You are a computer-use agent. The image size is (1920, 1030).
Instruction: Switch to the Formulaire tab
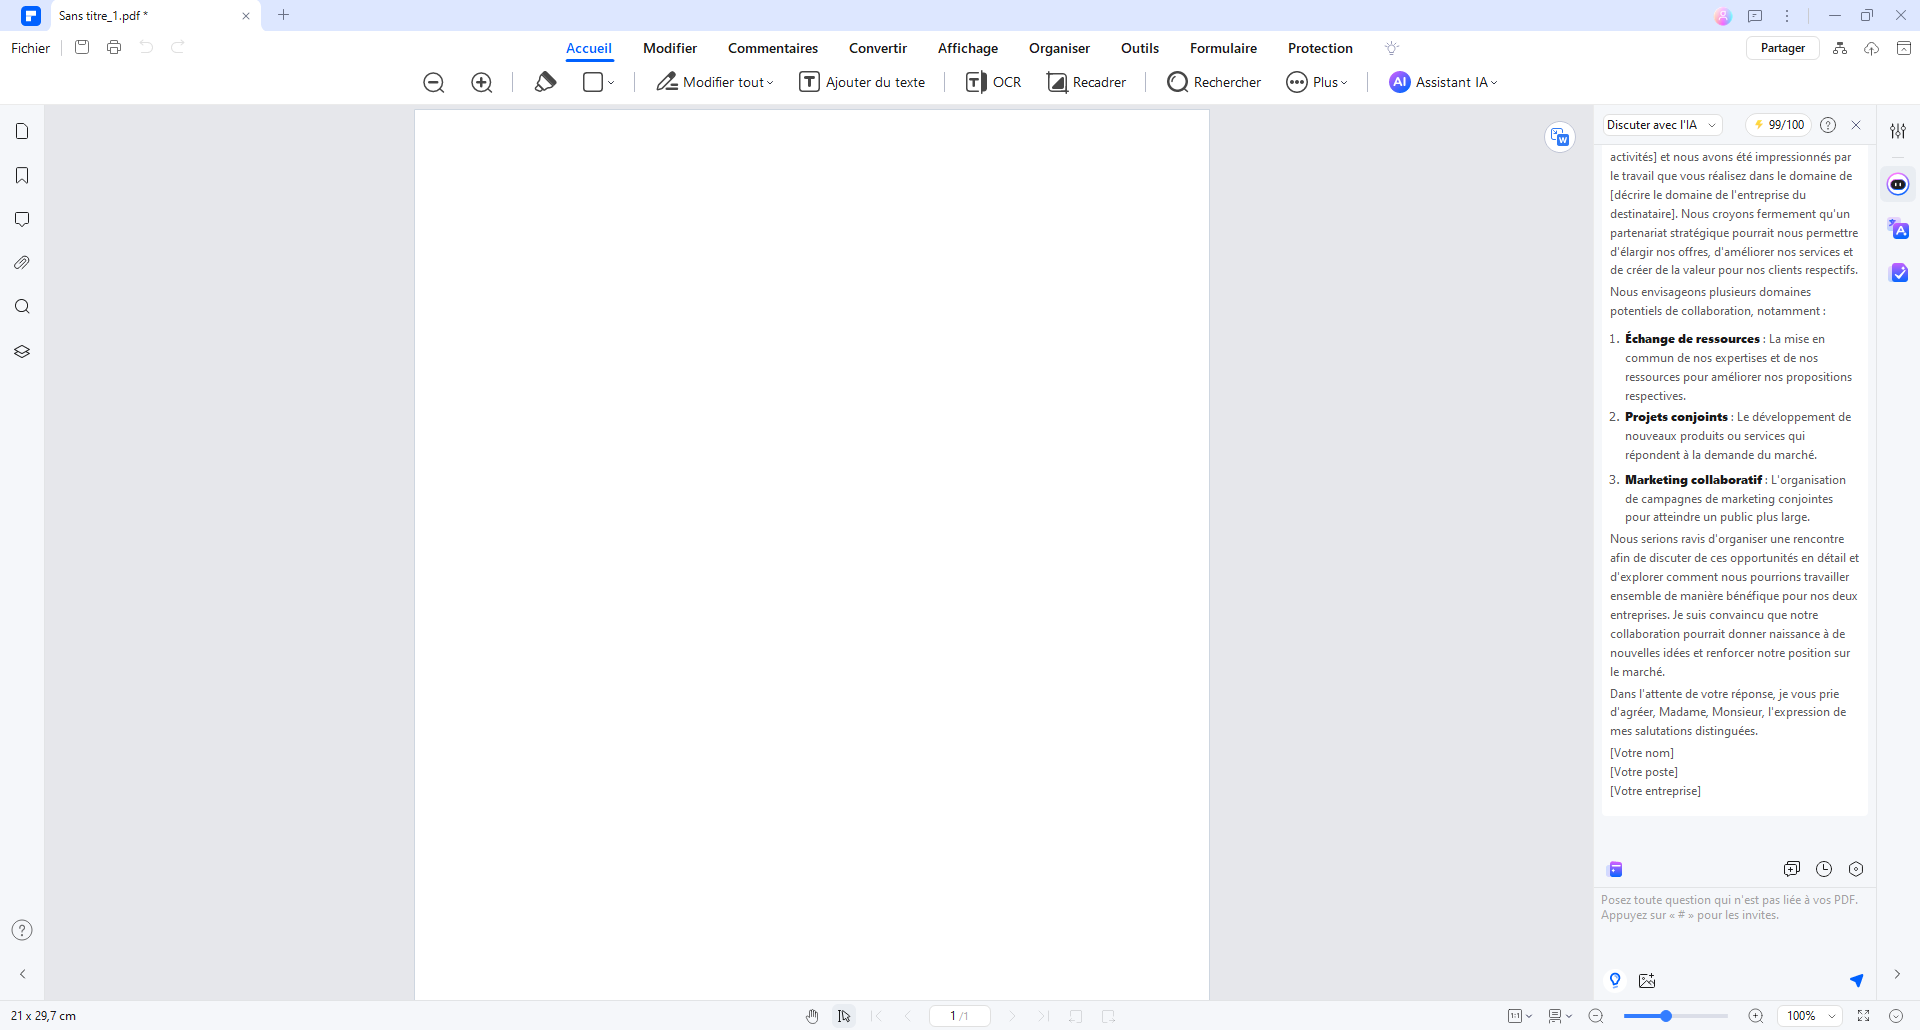point(1223,48)
